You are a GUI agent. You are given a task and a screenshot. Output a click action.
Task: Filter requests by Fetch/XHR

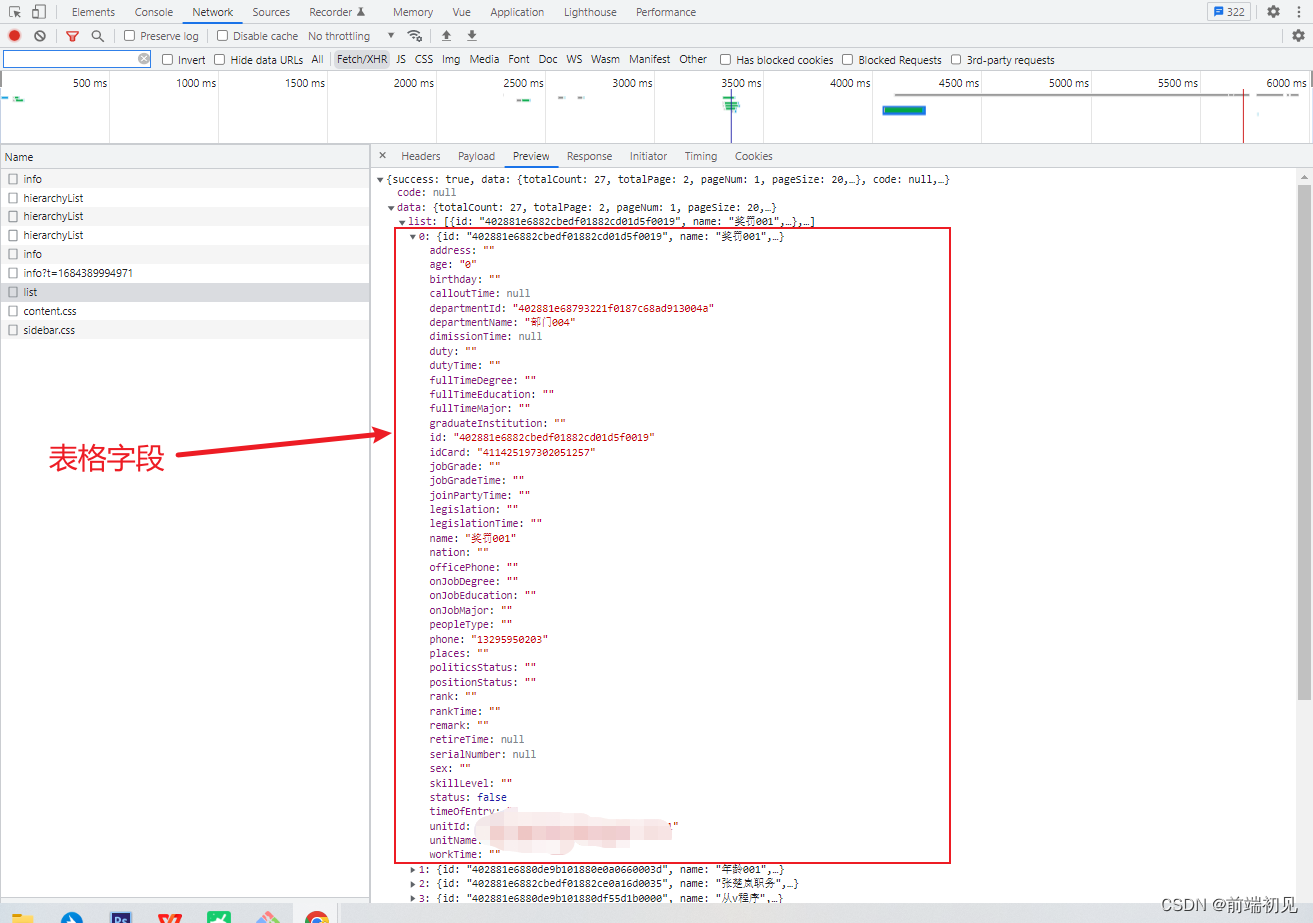click(x=362, y=60)
